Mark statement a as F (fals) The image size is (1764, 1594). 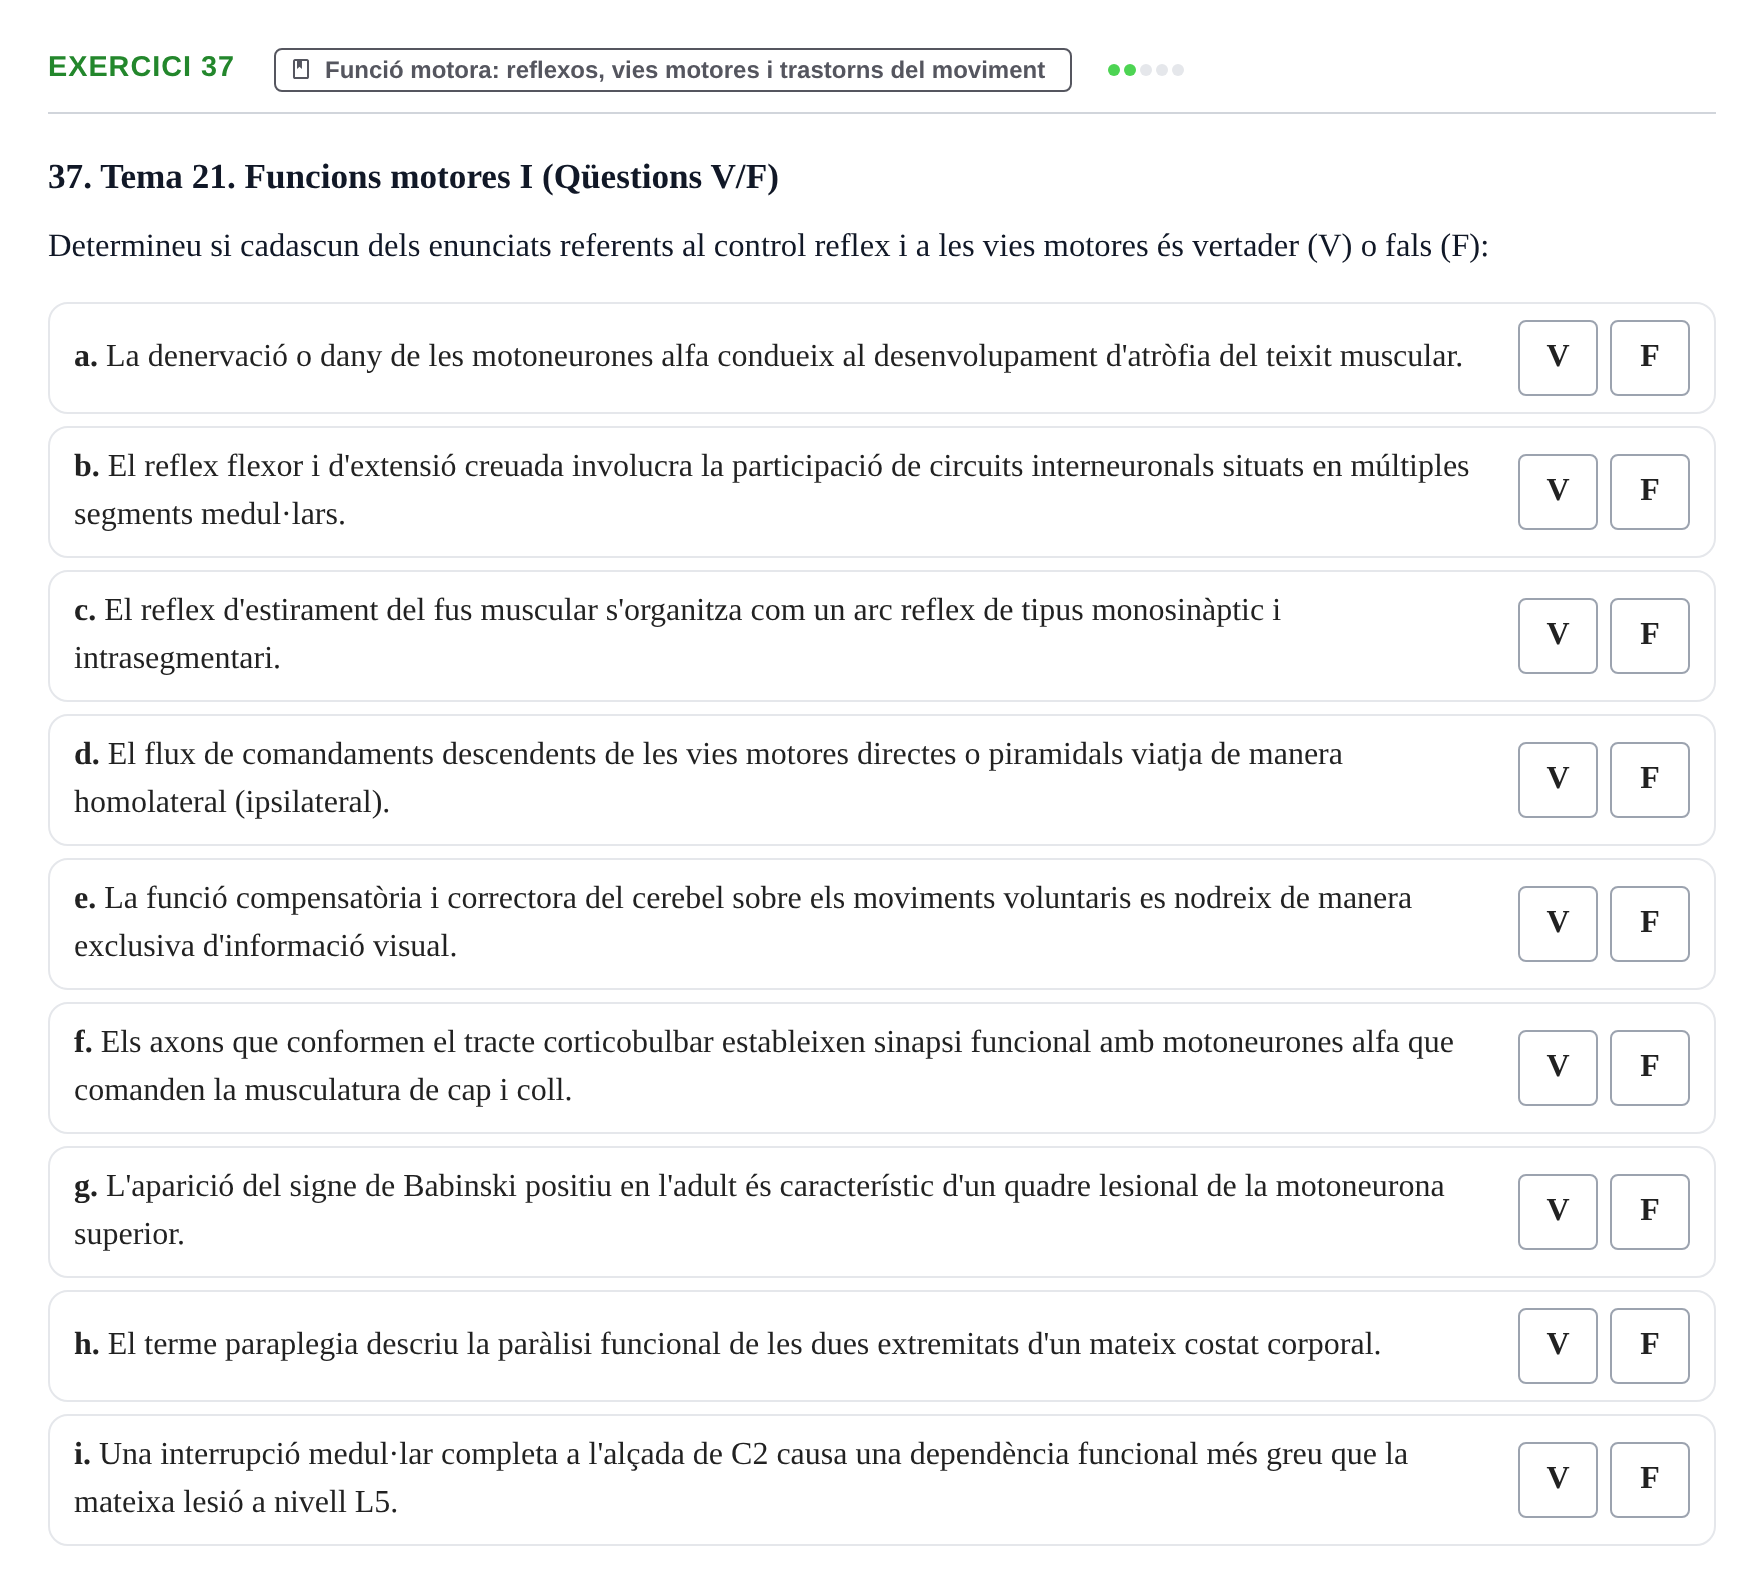(x=1649, y=358)
